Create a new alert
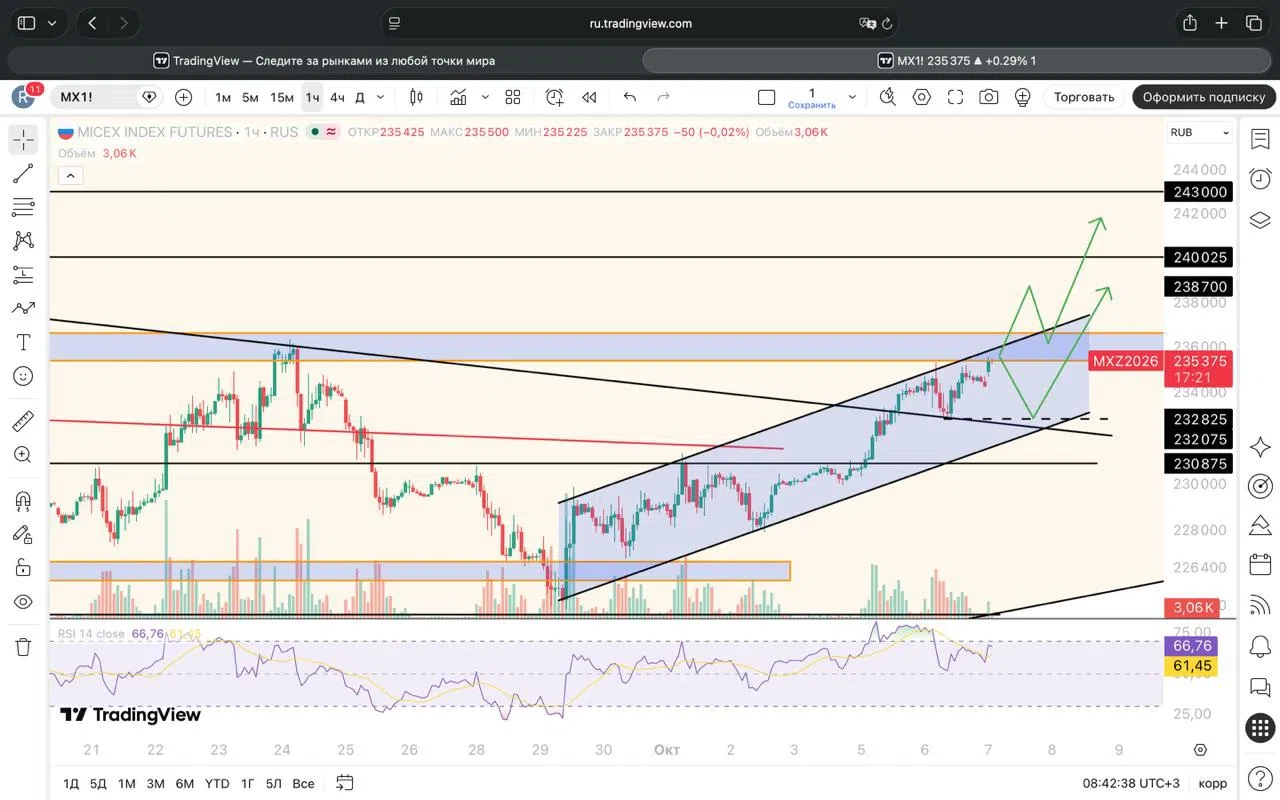1280x800 pixels. (555, 97)
